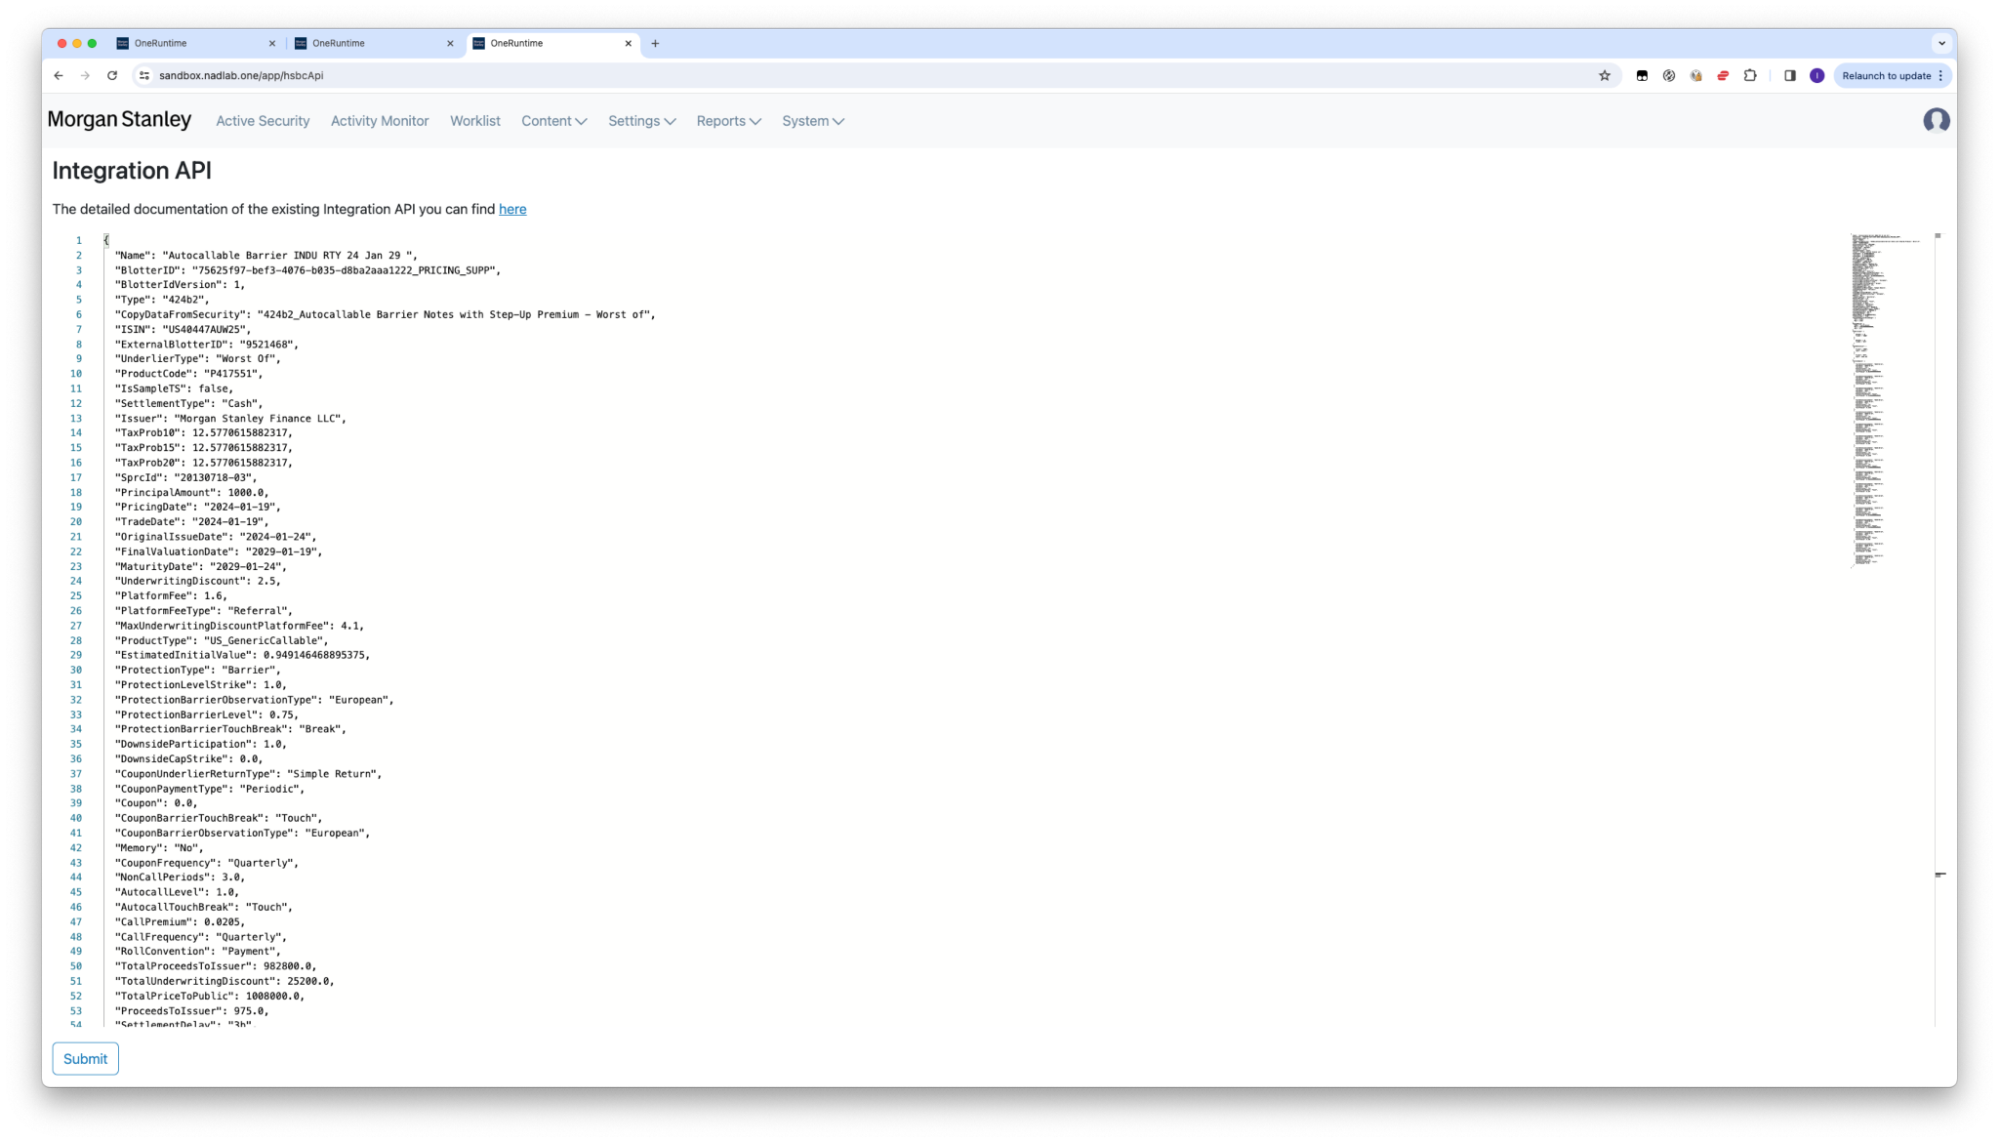
Task: Open the System dropdown menu
Action: pos(812,121)
